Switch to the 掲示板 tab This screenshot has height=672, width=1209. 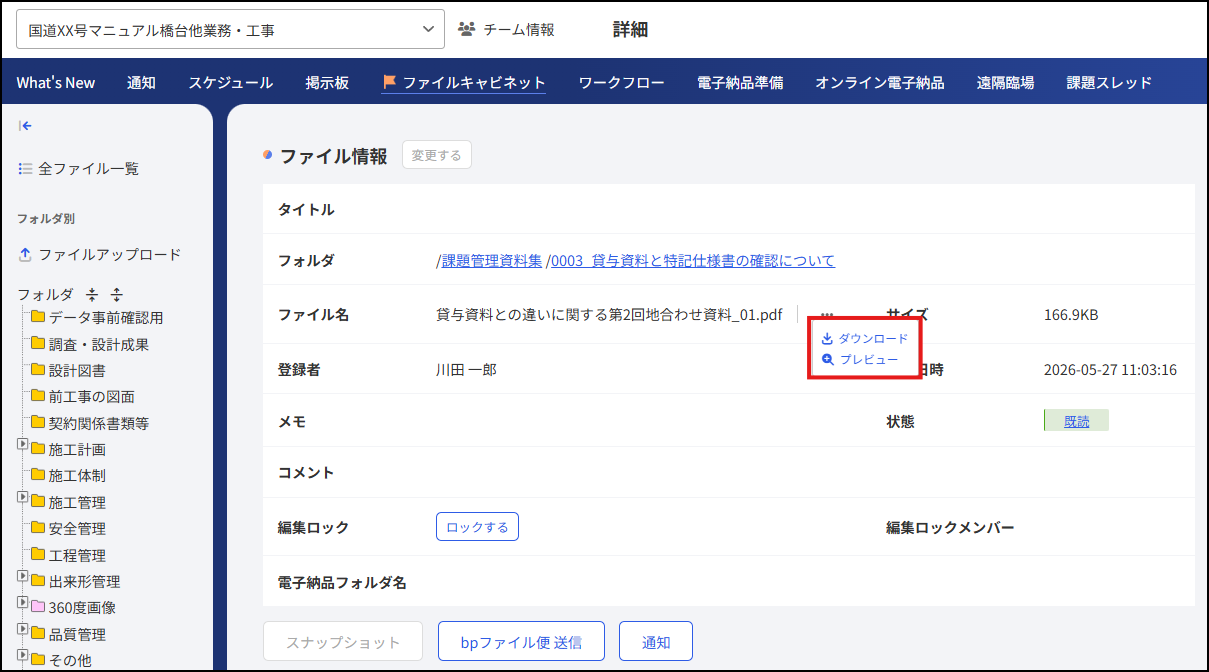[327, 83]
